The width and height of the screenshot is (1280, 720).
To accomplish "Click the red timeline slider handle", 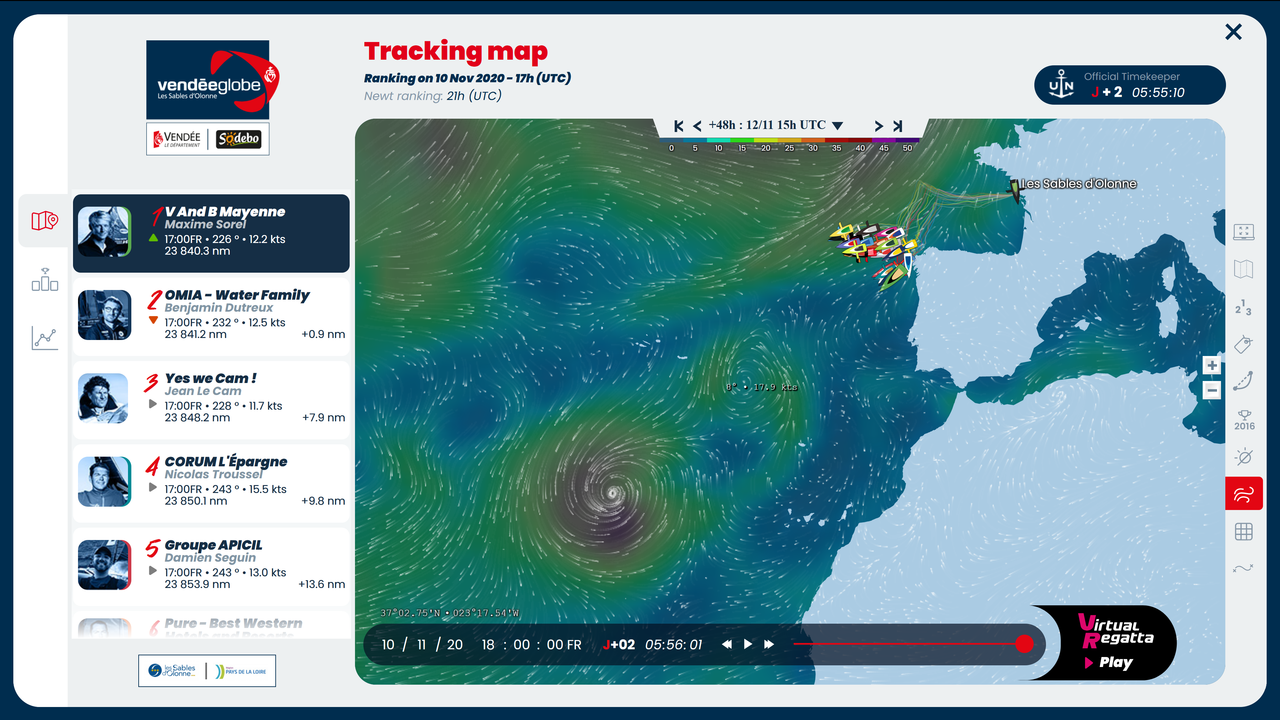I will coord(1024,644).
